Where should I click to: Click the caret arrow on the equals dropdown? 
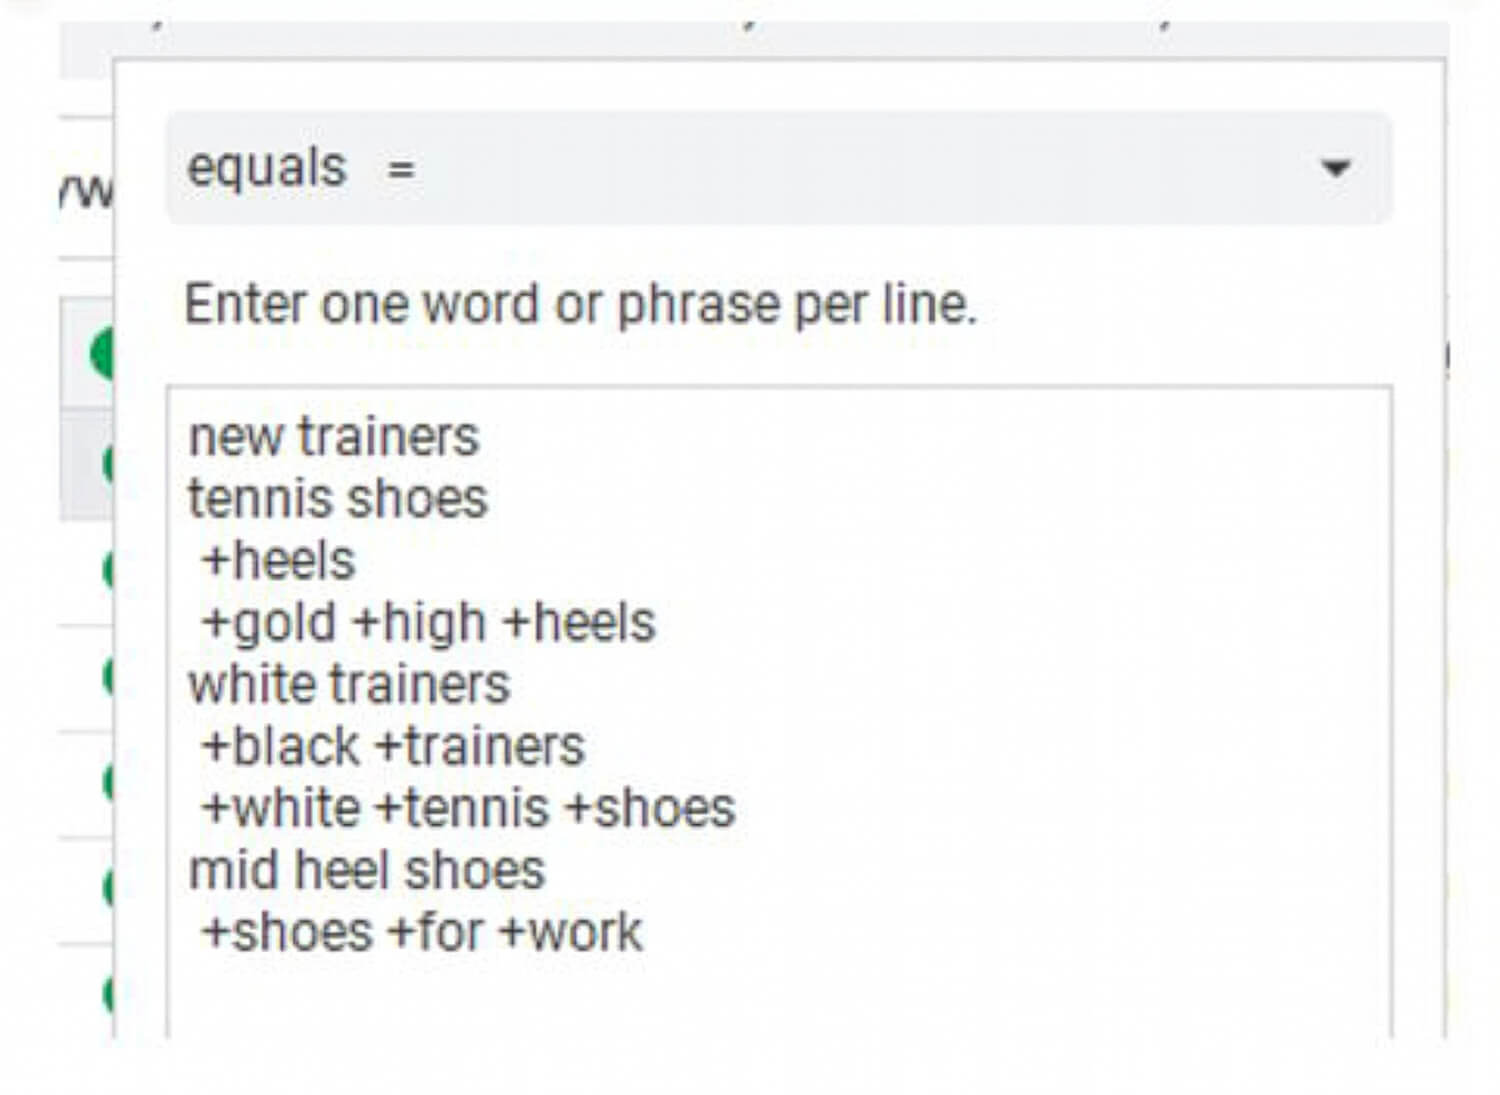[x=1335, y=168]
